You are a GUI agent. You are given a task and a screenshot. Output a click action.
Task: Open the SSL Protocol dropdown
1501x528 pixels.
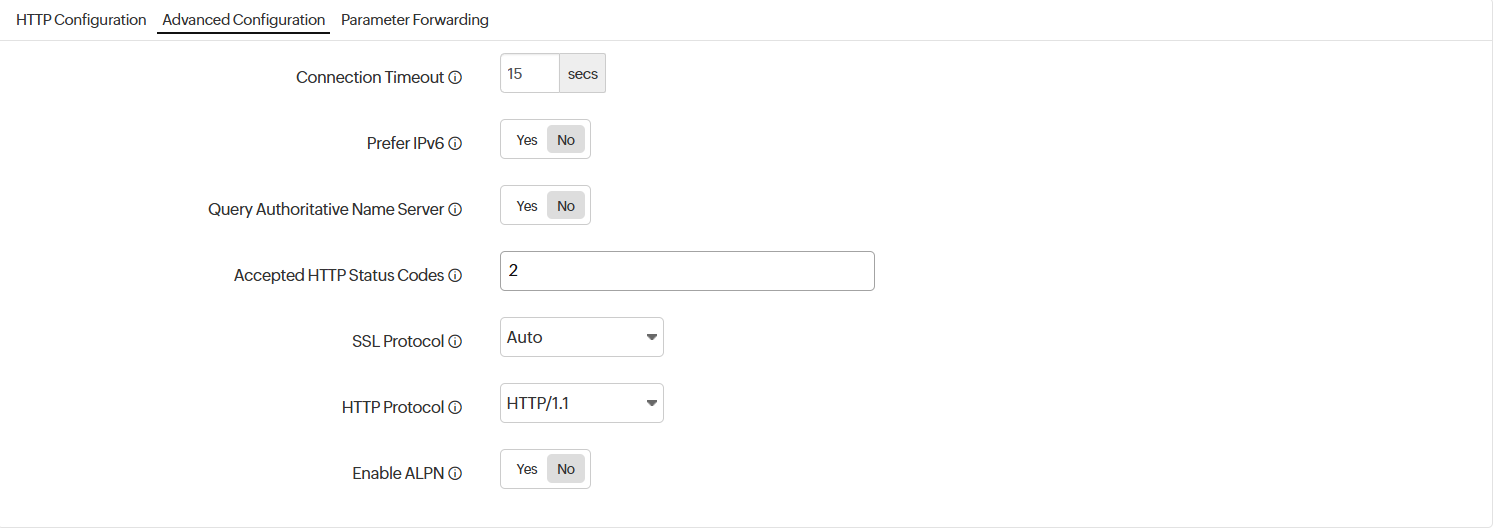(x=581, y=337)
